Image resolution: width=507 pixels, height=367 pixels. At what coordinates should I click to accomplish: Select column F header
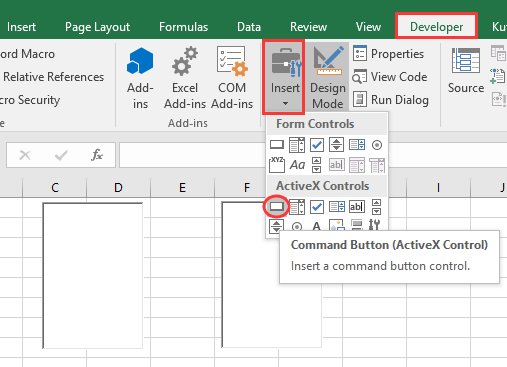(247, 187)
